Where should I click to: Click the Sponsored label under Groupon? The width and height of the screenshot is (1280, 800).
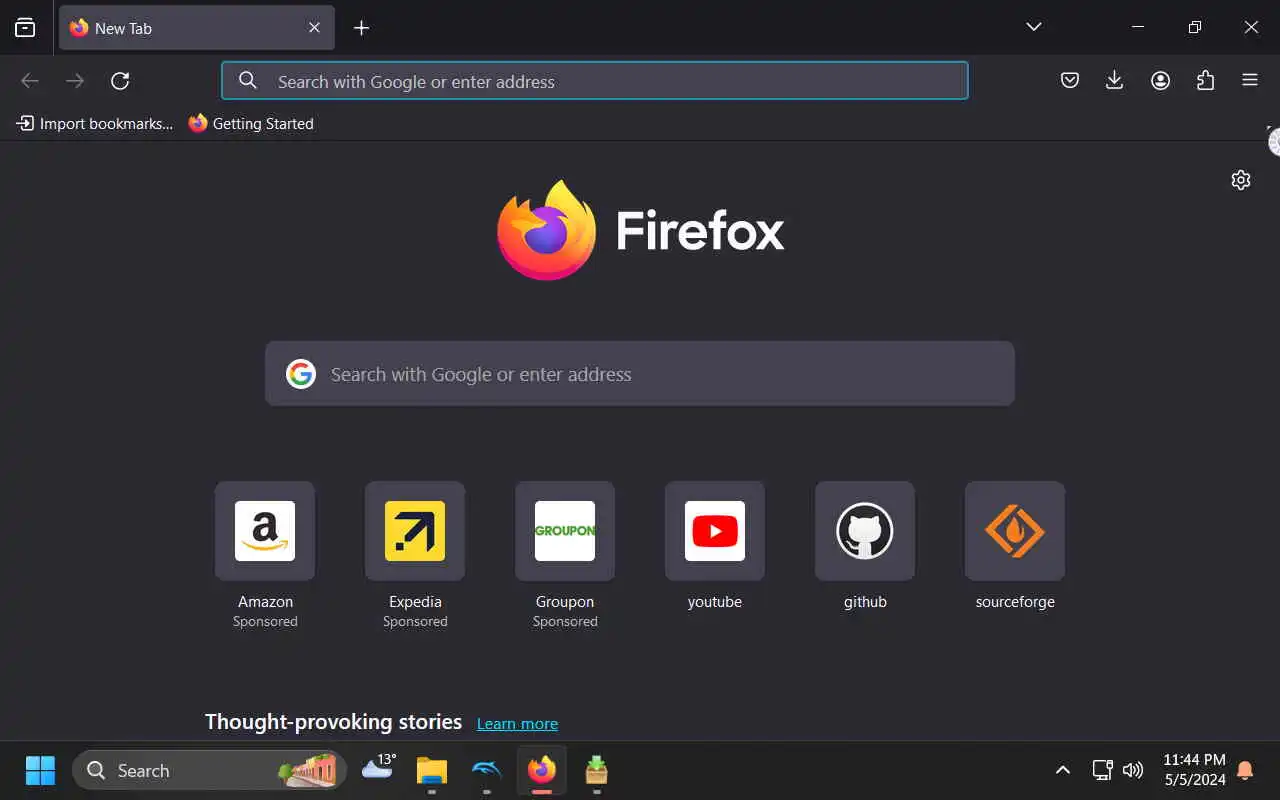565,622
